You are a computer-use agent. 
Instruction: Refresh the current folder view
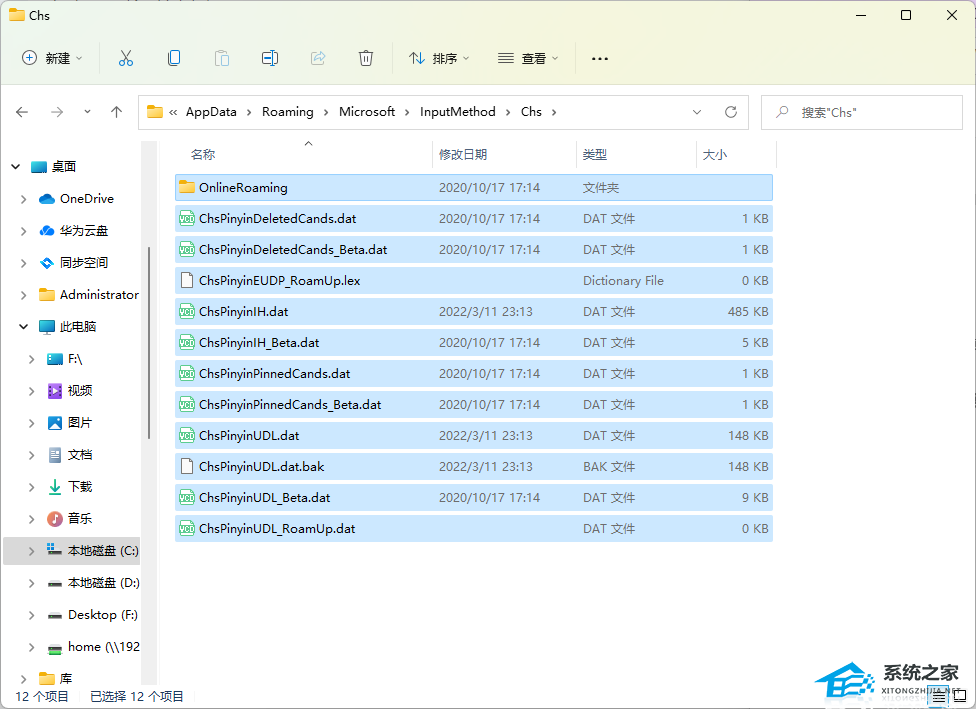(730, 112)
